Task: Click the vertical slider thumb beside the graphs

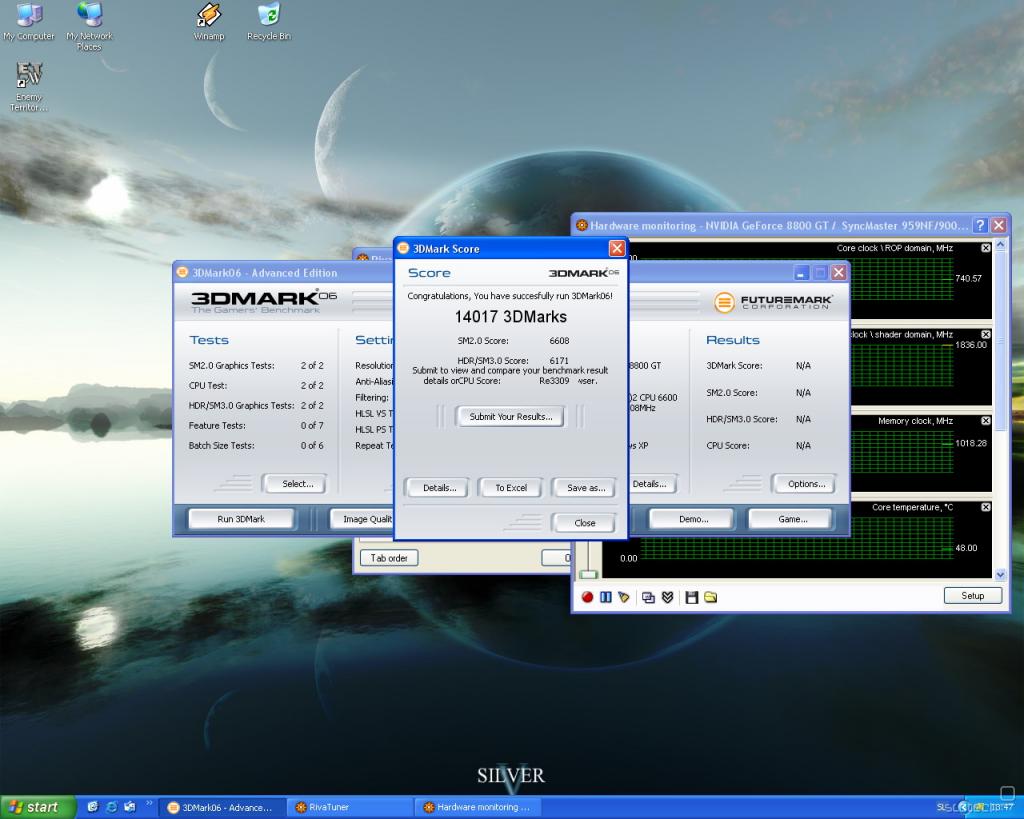Action: (x=588, y=574)
